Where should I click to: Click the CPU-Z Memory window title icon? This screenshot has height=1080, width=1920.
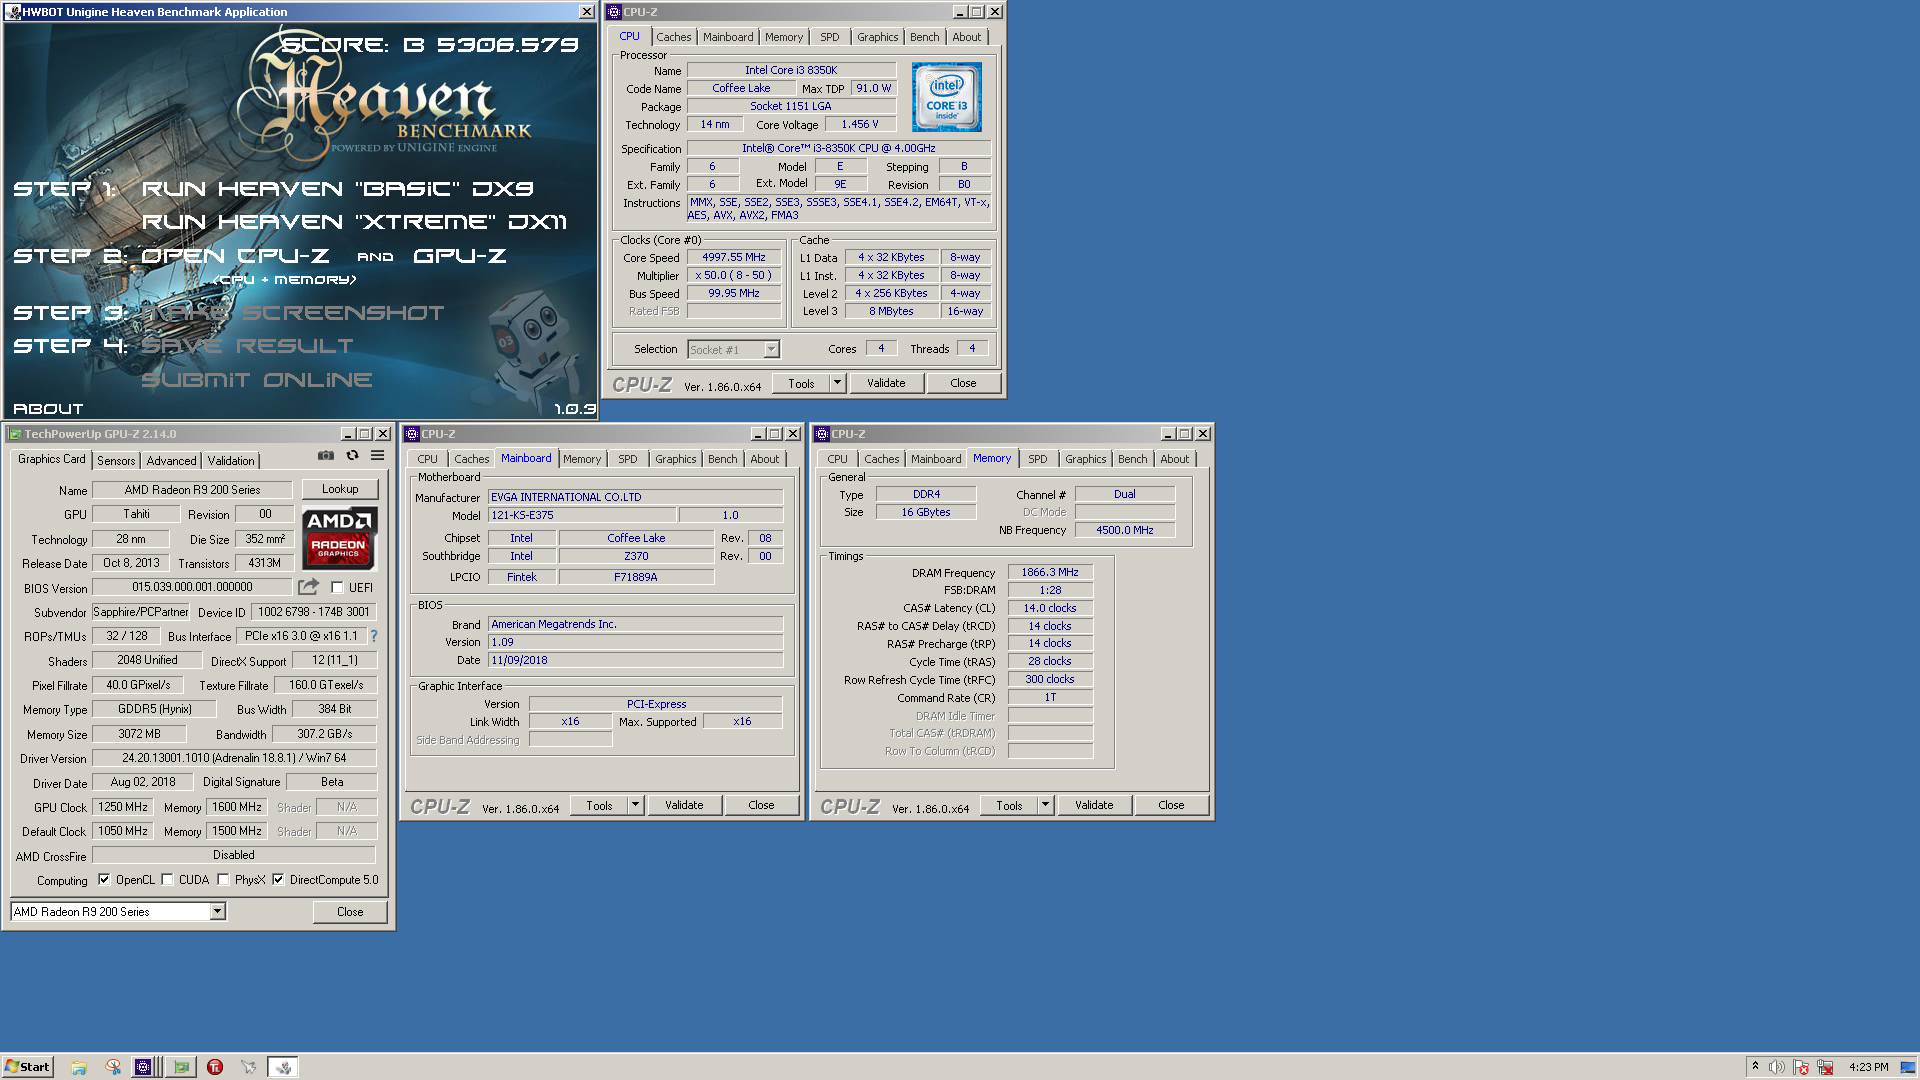click(x=822, y=434)
